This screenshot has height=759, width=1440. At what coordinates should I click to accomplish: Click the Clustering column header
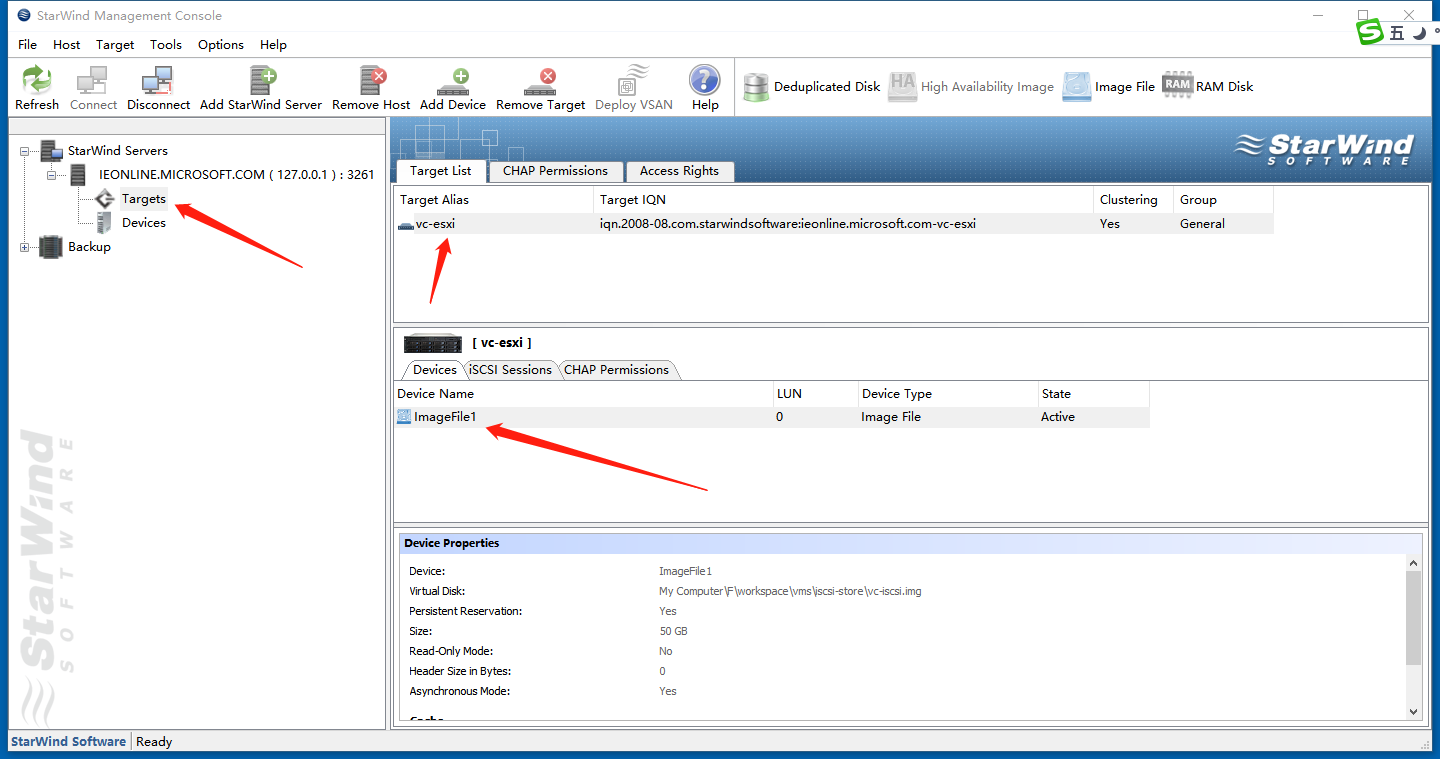1134,199
